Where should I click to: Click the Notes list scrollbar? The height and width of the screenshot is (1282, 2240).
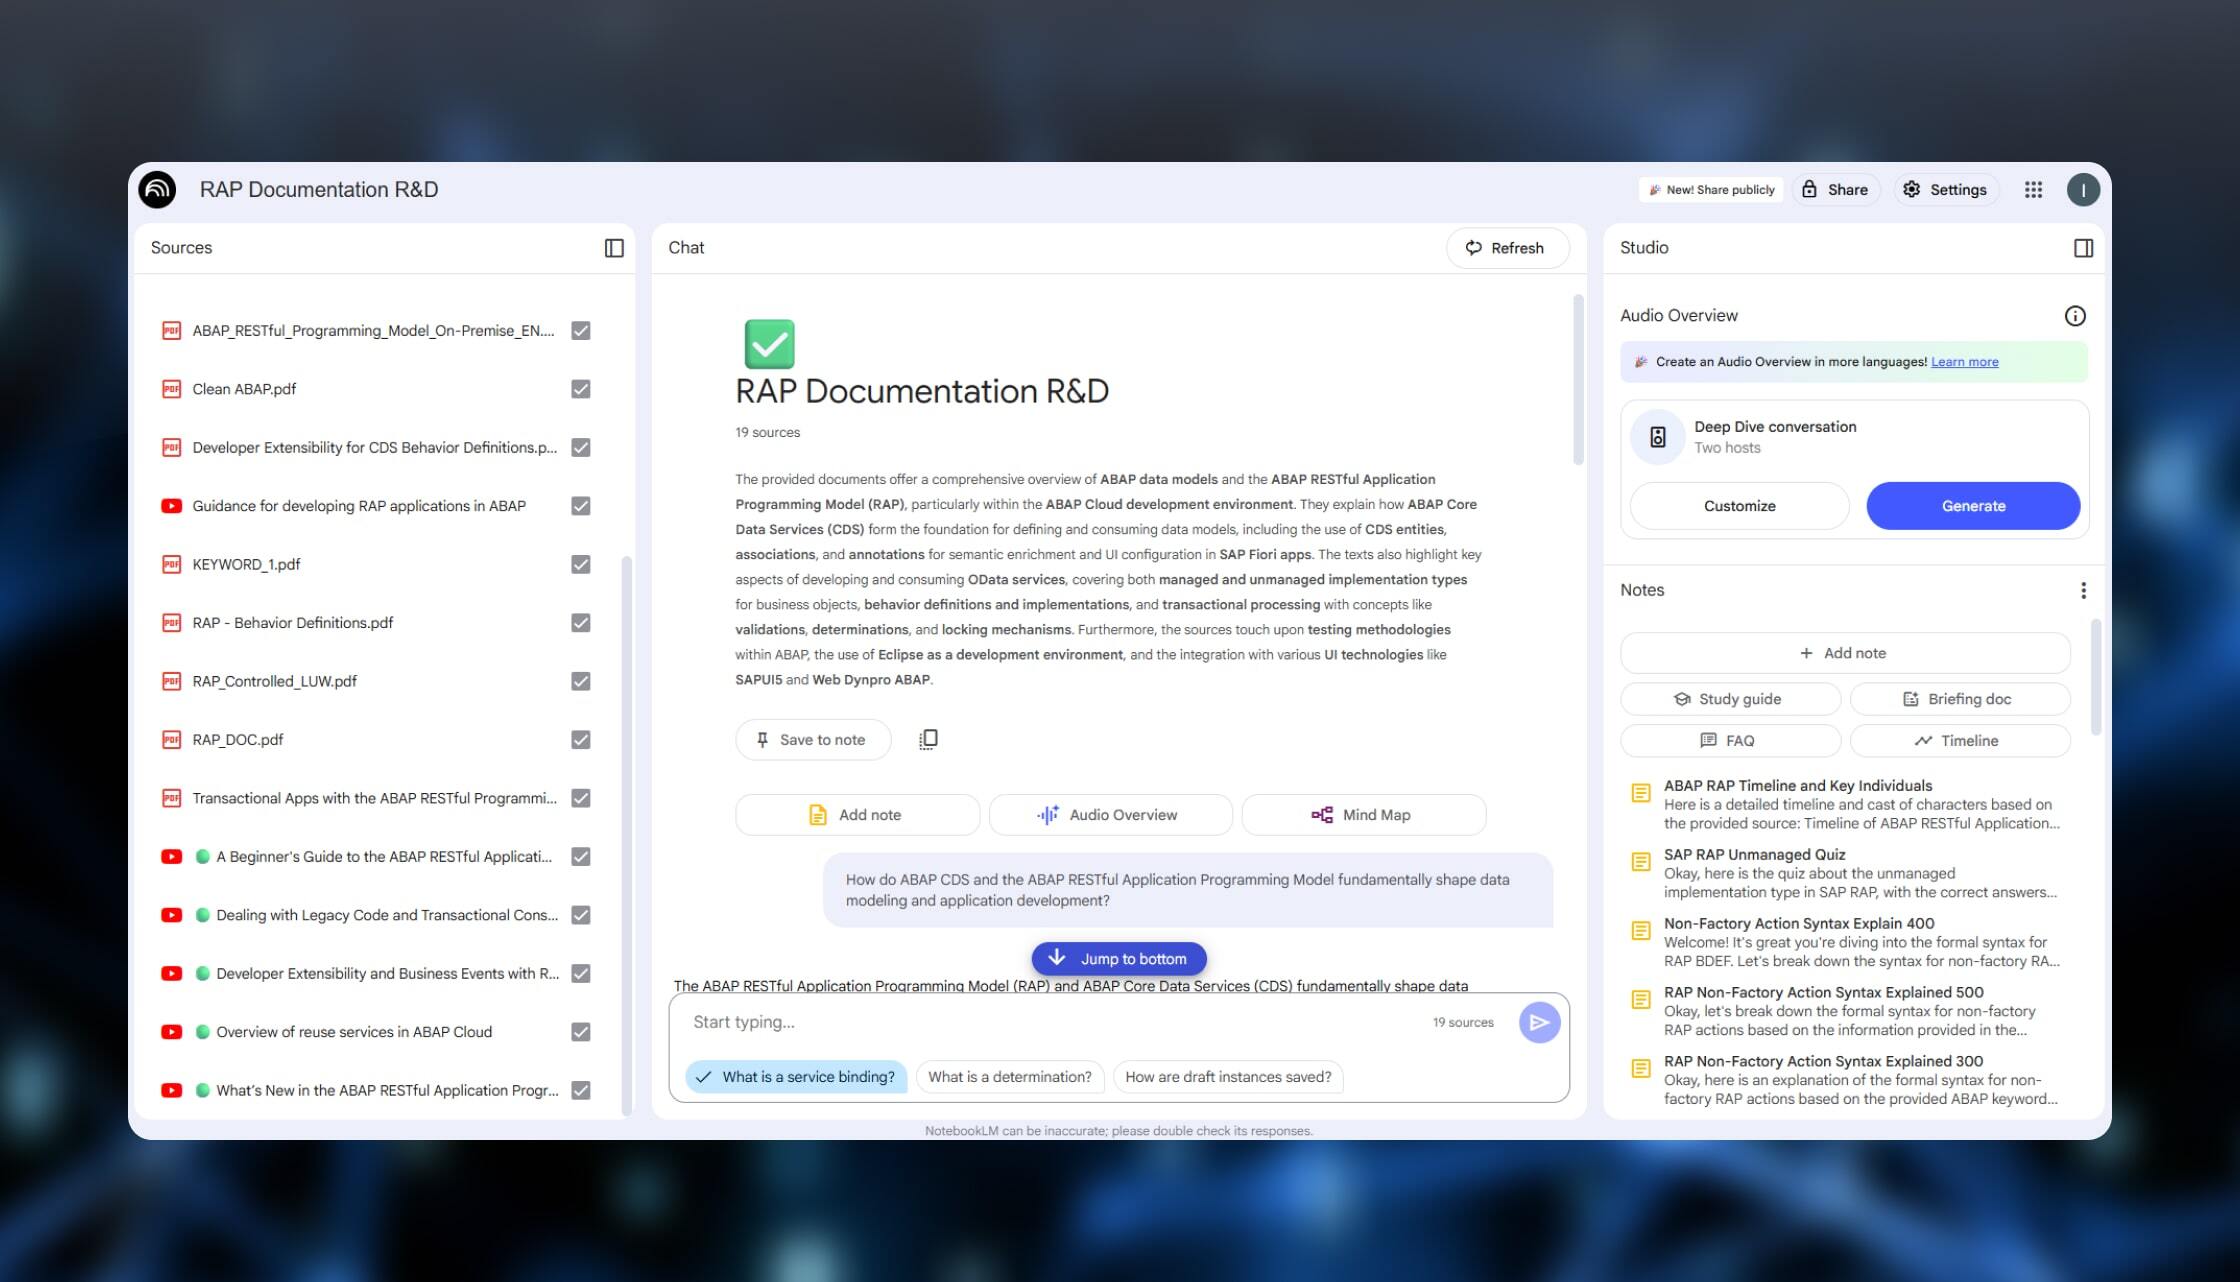(2095, 677)
